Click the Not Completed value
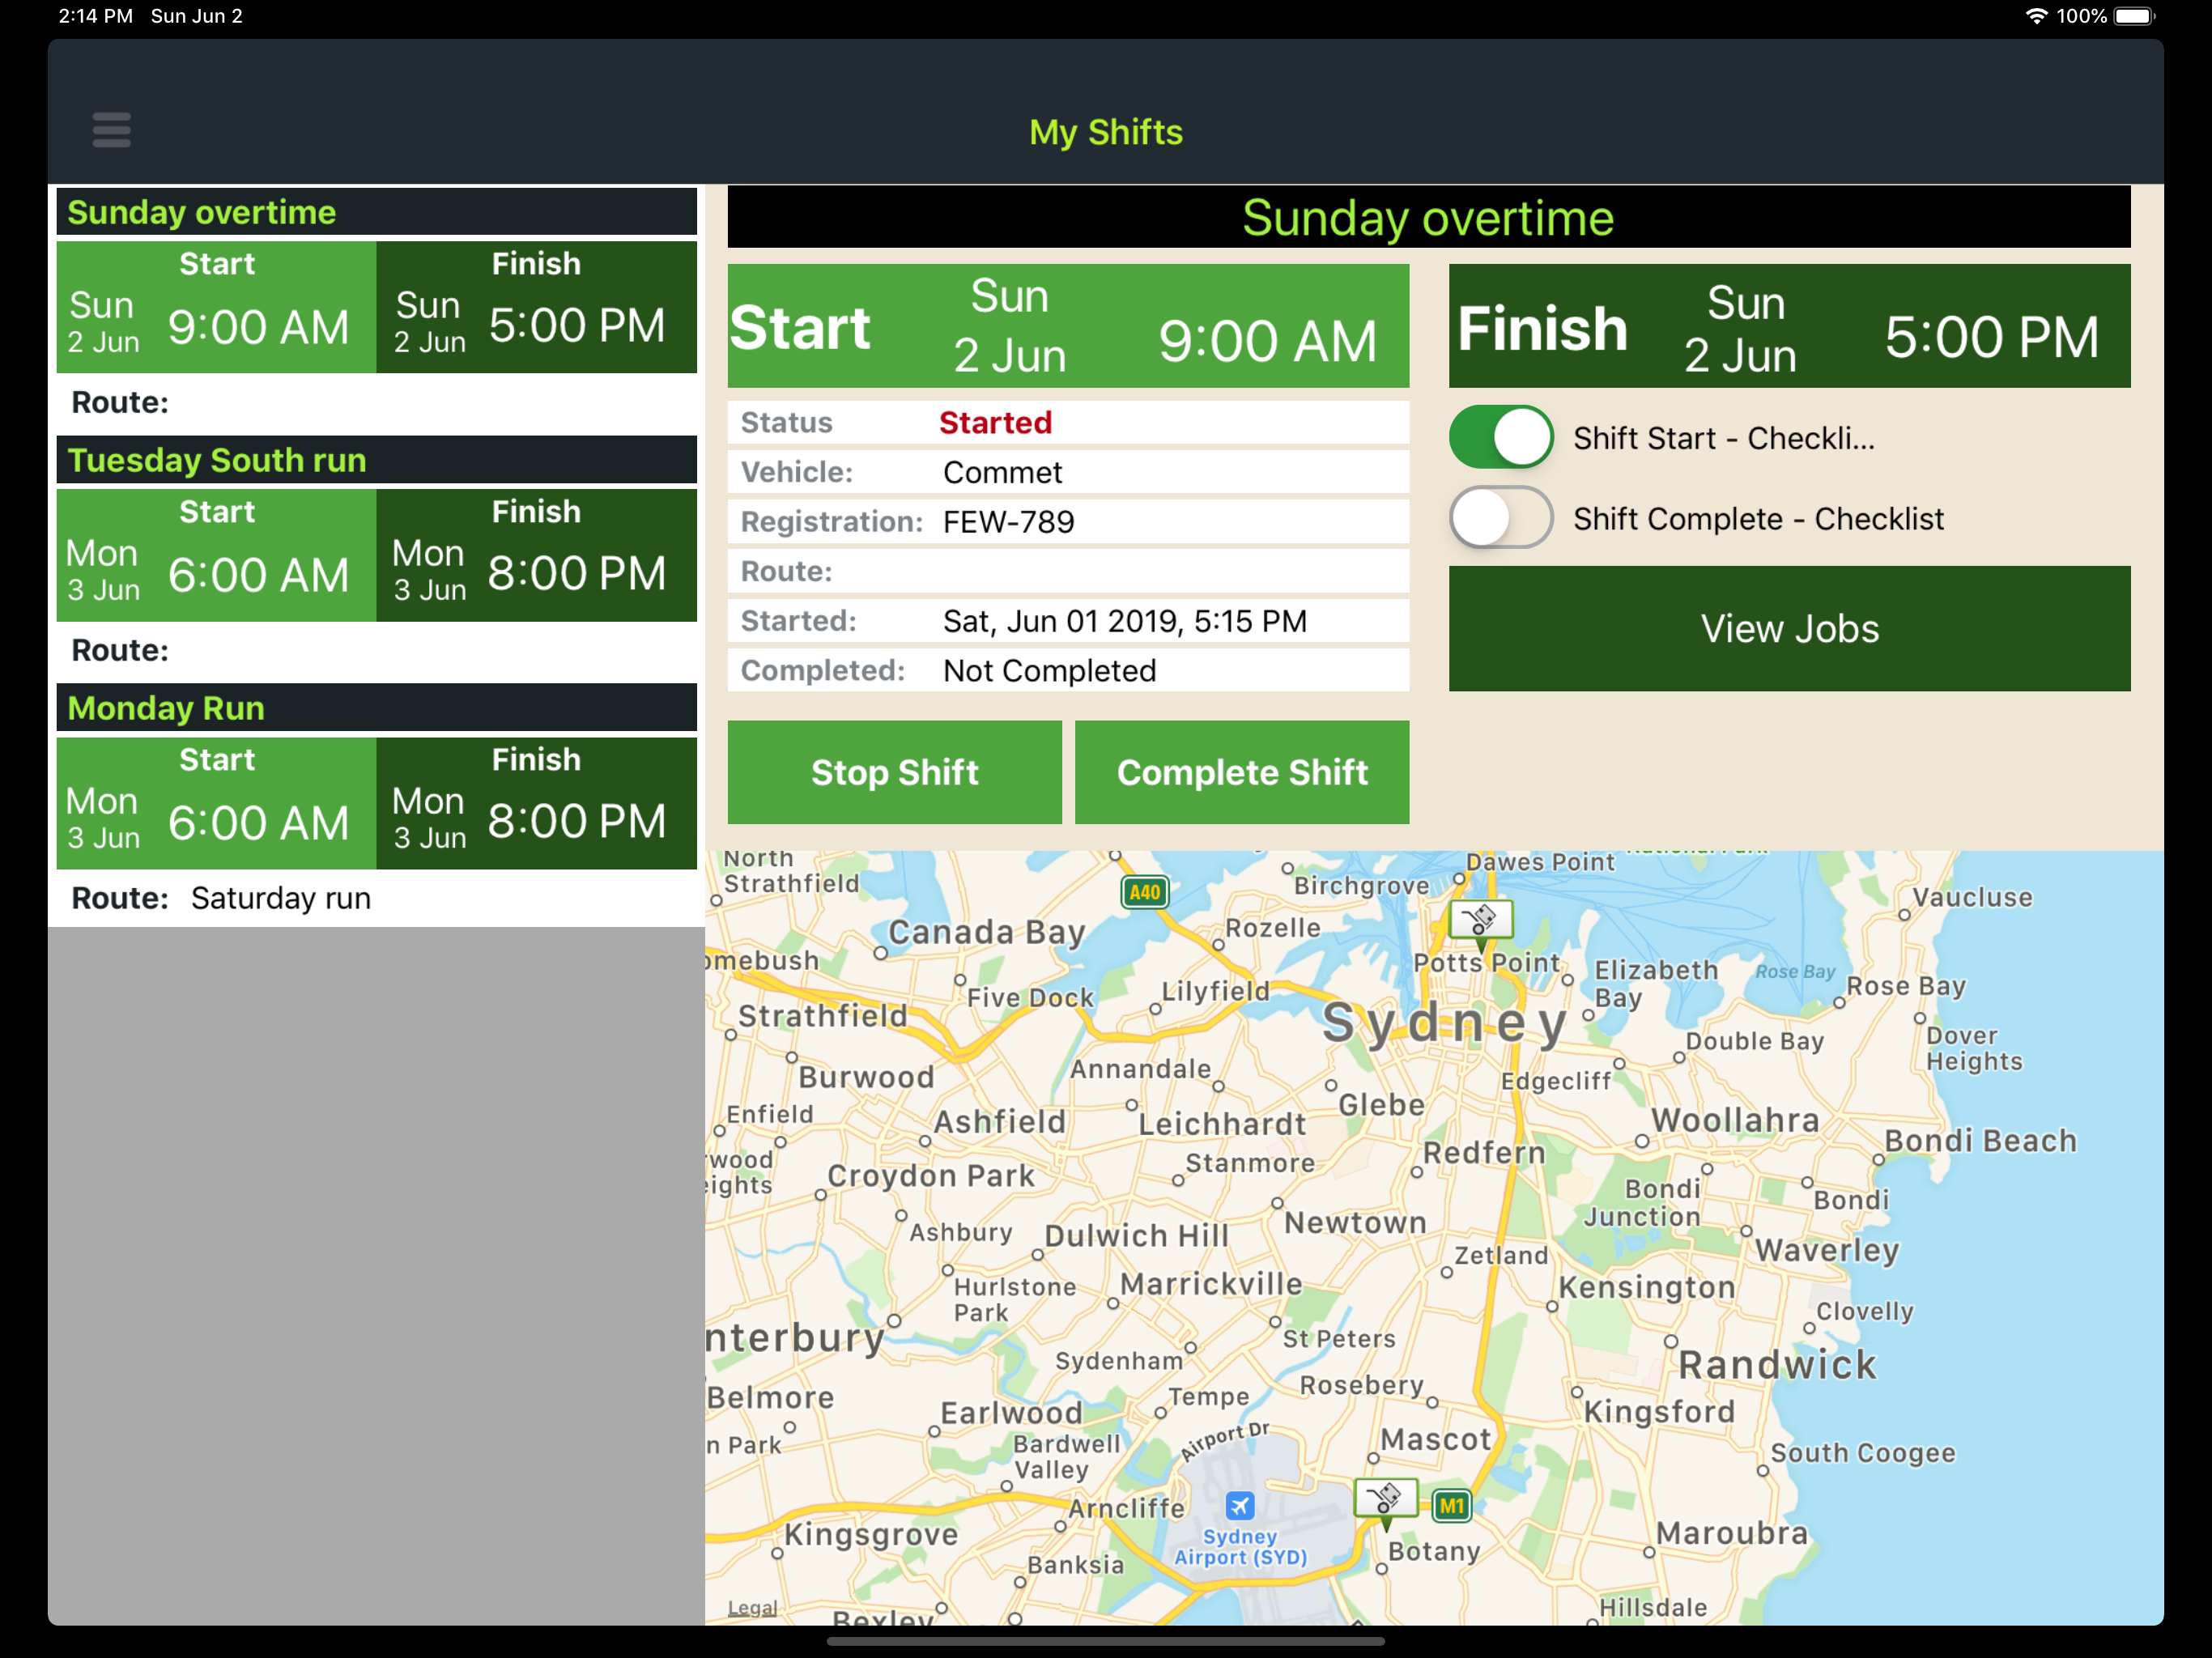 [1049, 671]
